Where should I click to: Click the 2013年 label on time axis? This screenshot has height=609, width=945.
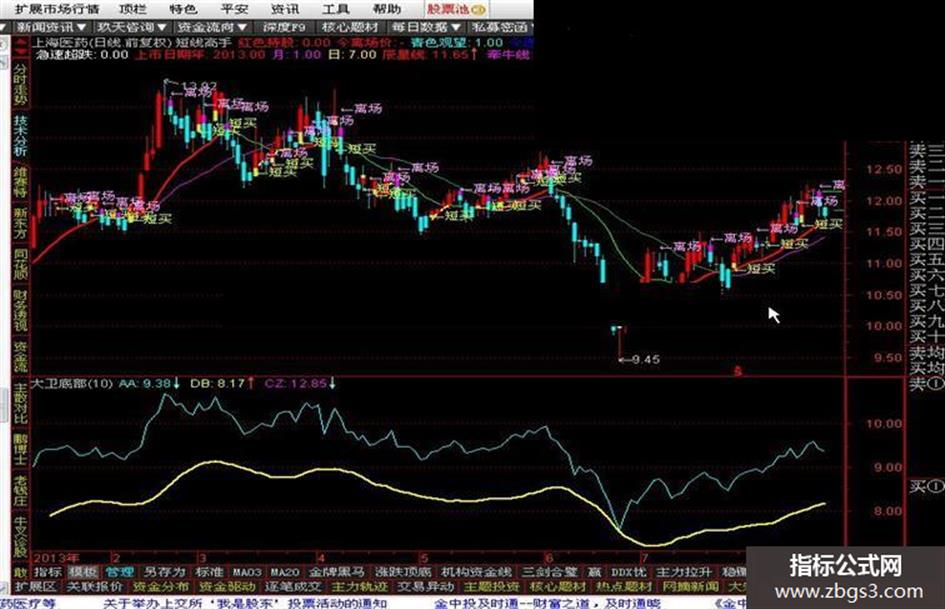coord(56,557)
